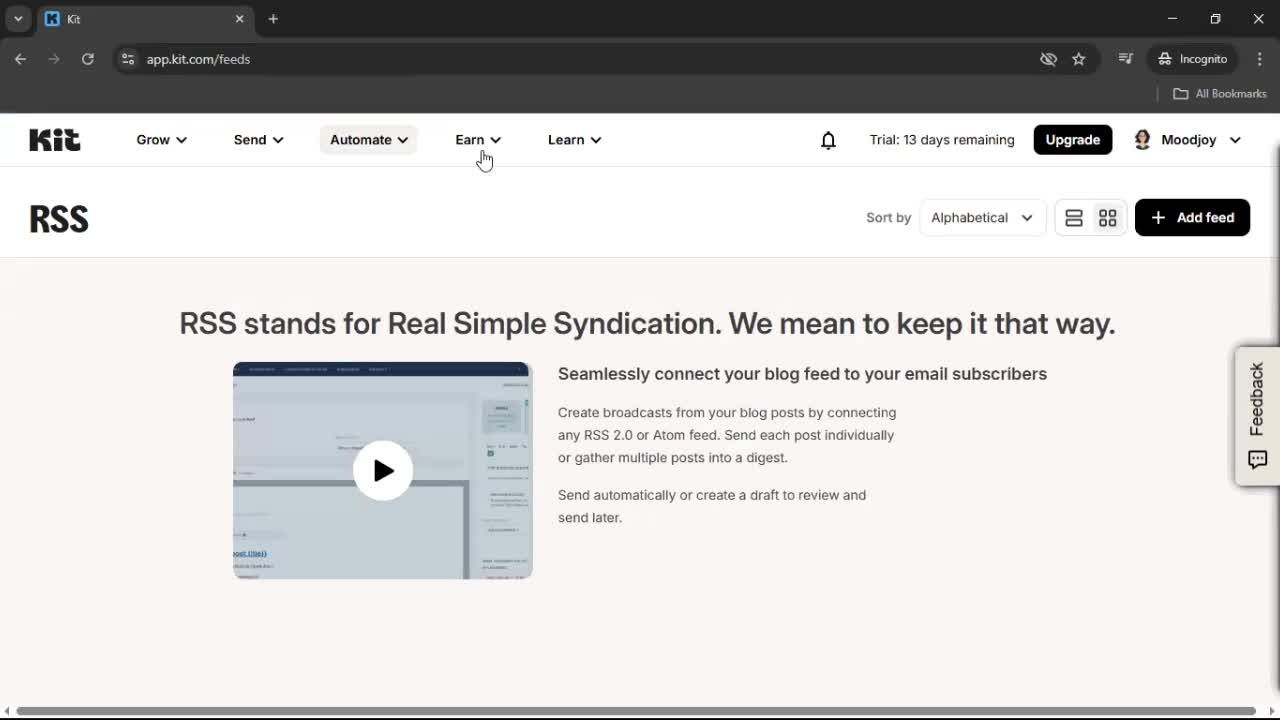
Task: Open the Earn menu
Action: pos(477,140)
